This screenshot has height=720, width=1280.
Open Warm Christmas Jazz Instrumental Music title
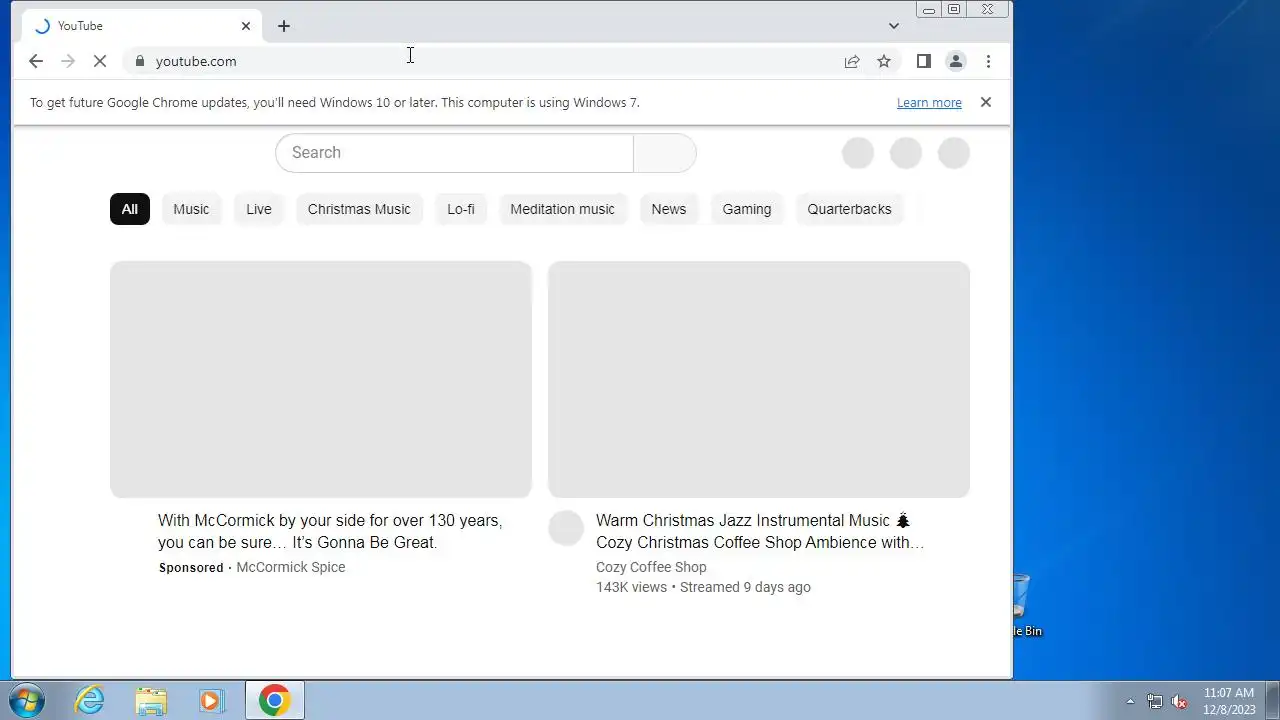(x=760, y=531)
